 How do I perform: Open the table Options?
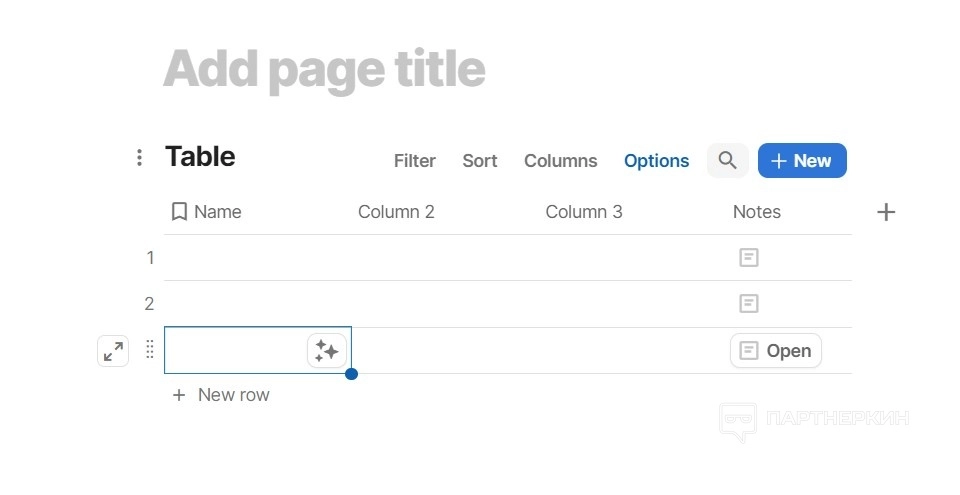point(656,161)
